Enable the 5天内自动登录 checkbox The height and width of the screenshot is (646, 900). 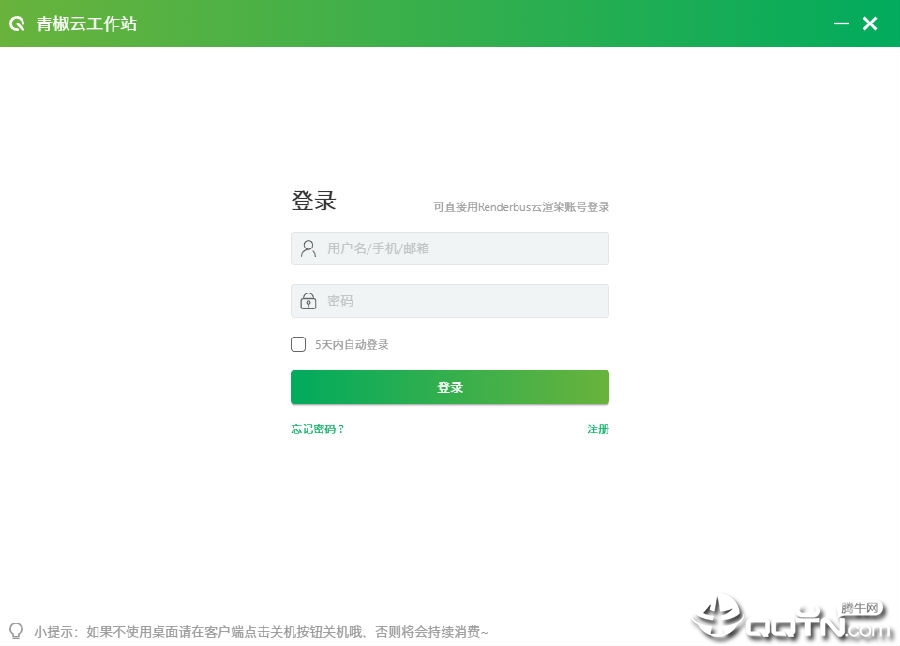click(x=298, y=345)
